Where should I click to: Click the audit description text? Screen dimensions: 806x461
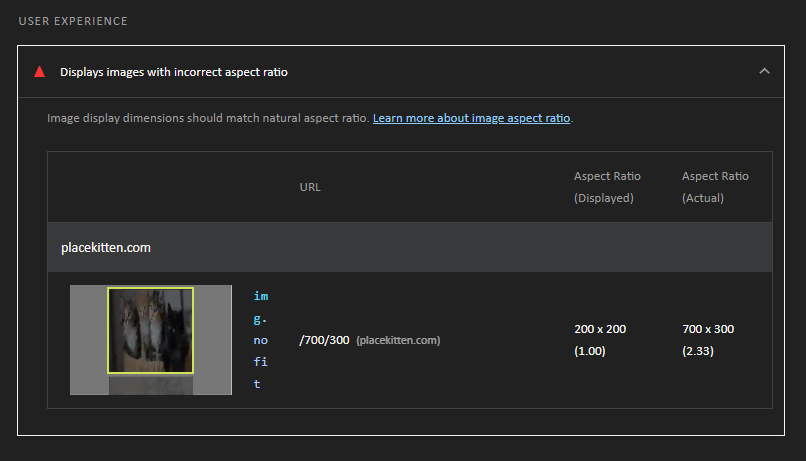click(x=208, y=118)
